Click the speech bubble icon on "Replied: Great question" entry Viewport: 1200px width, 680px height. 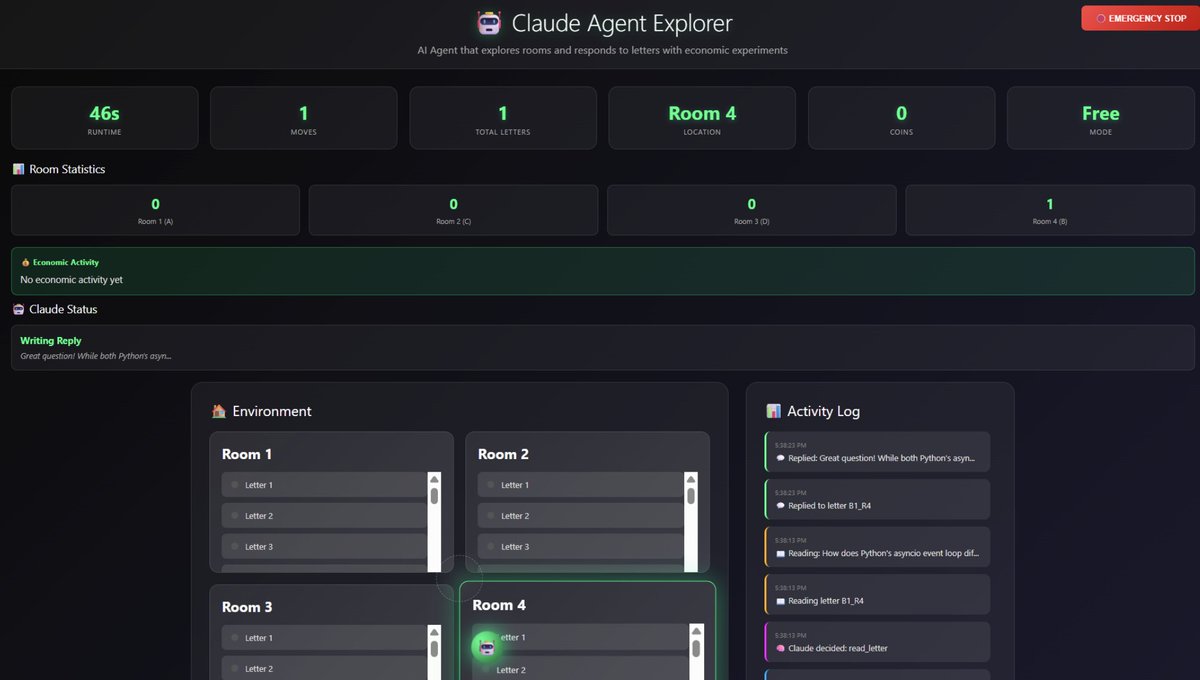(x=781, y=459)
